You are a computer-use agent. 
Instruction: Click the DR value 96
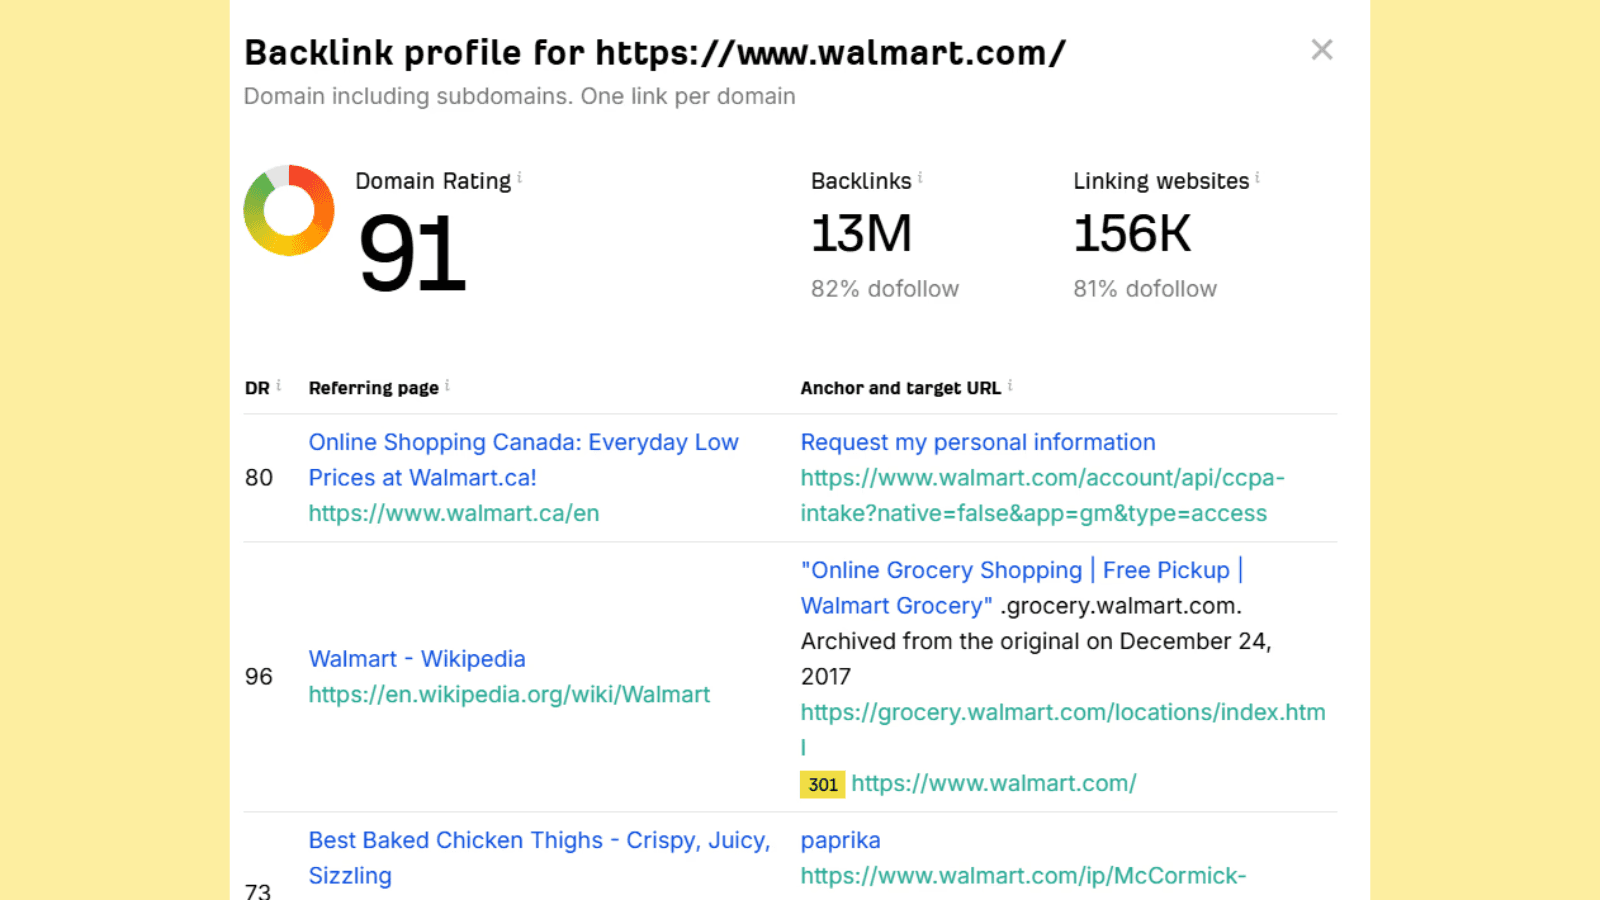[259, 677]
